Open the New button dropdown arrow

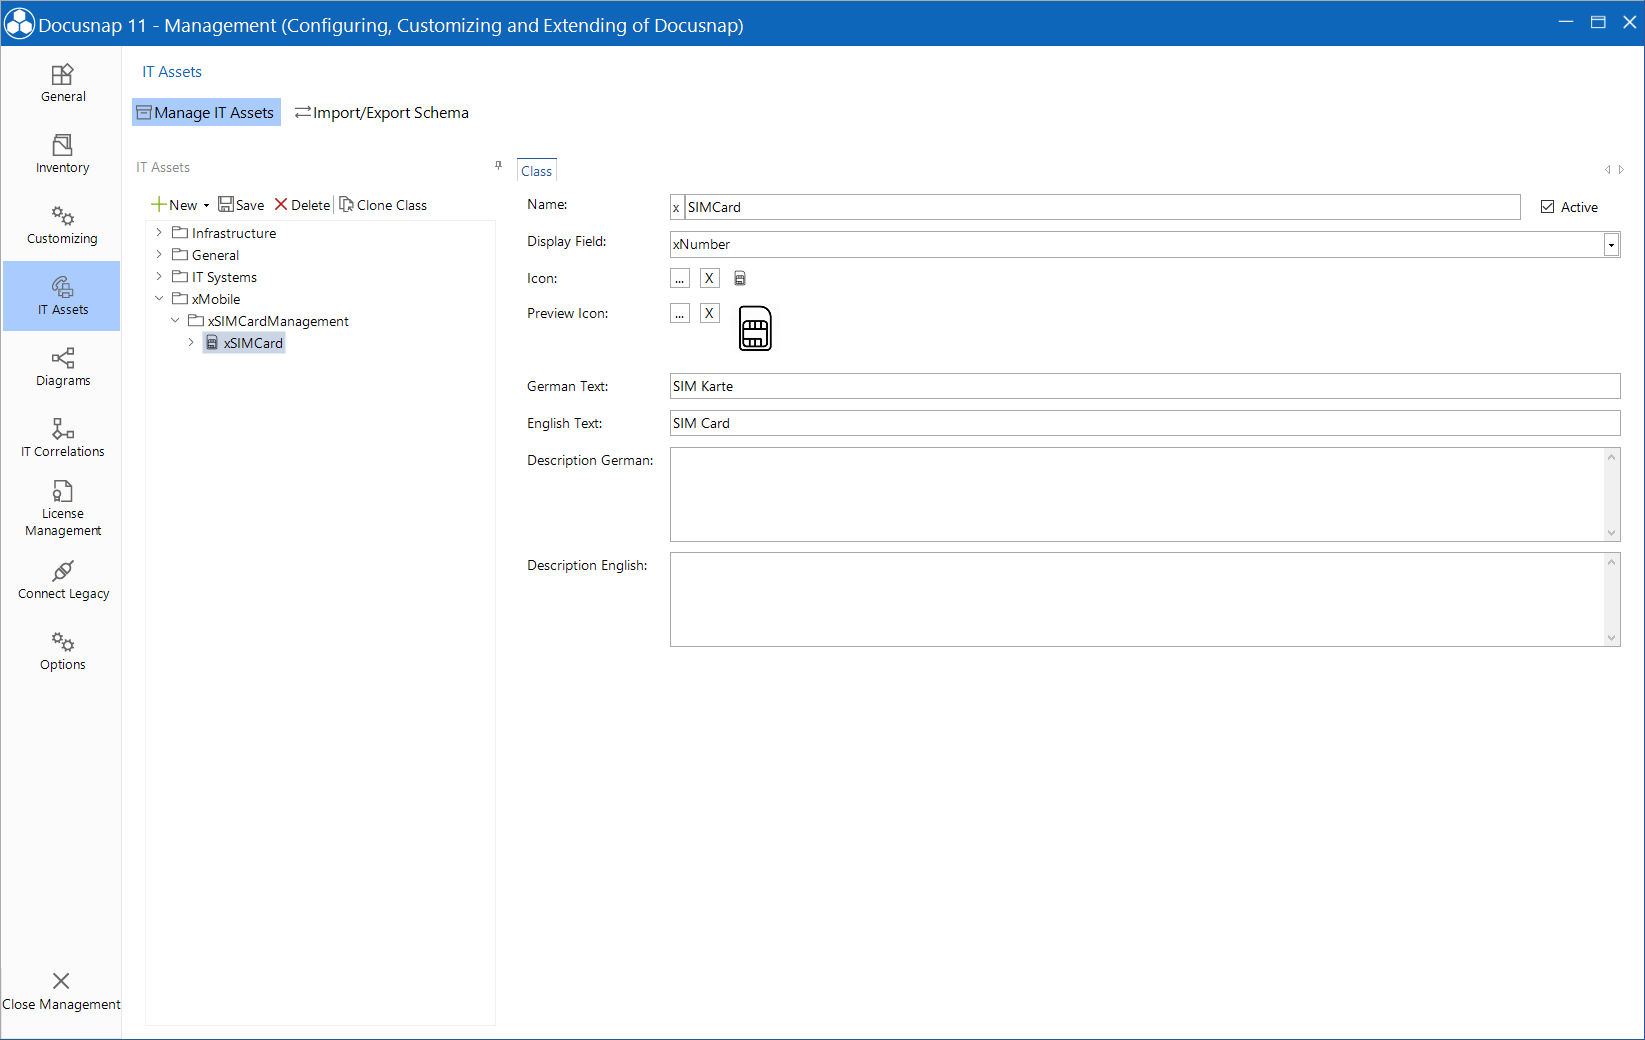coord(207,204)
